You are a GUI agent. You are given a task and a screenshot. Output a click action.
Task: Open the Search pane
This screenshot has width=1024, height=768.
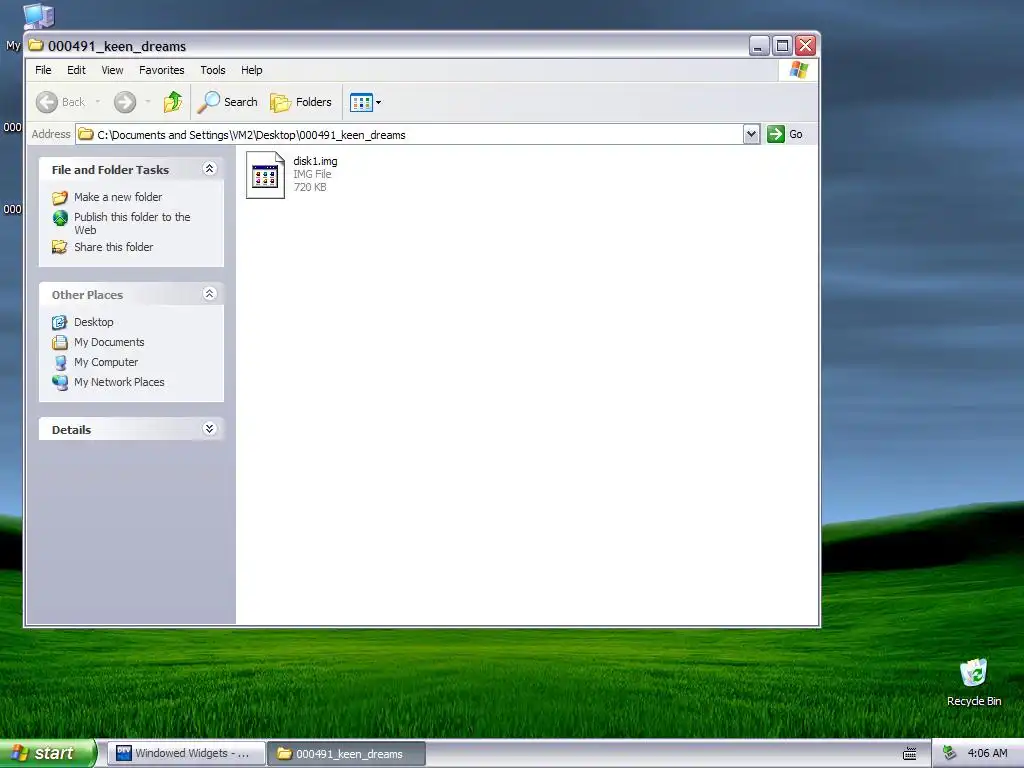[228, 102]
